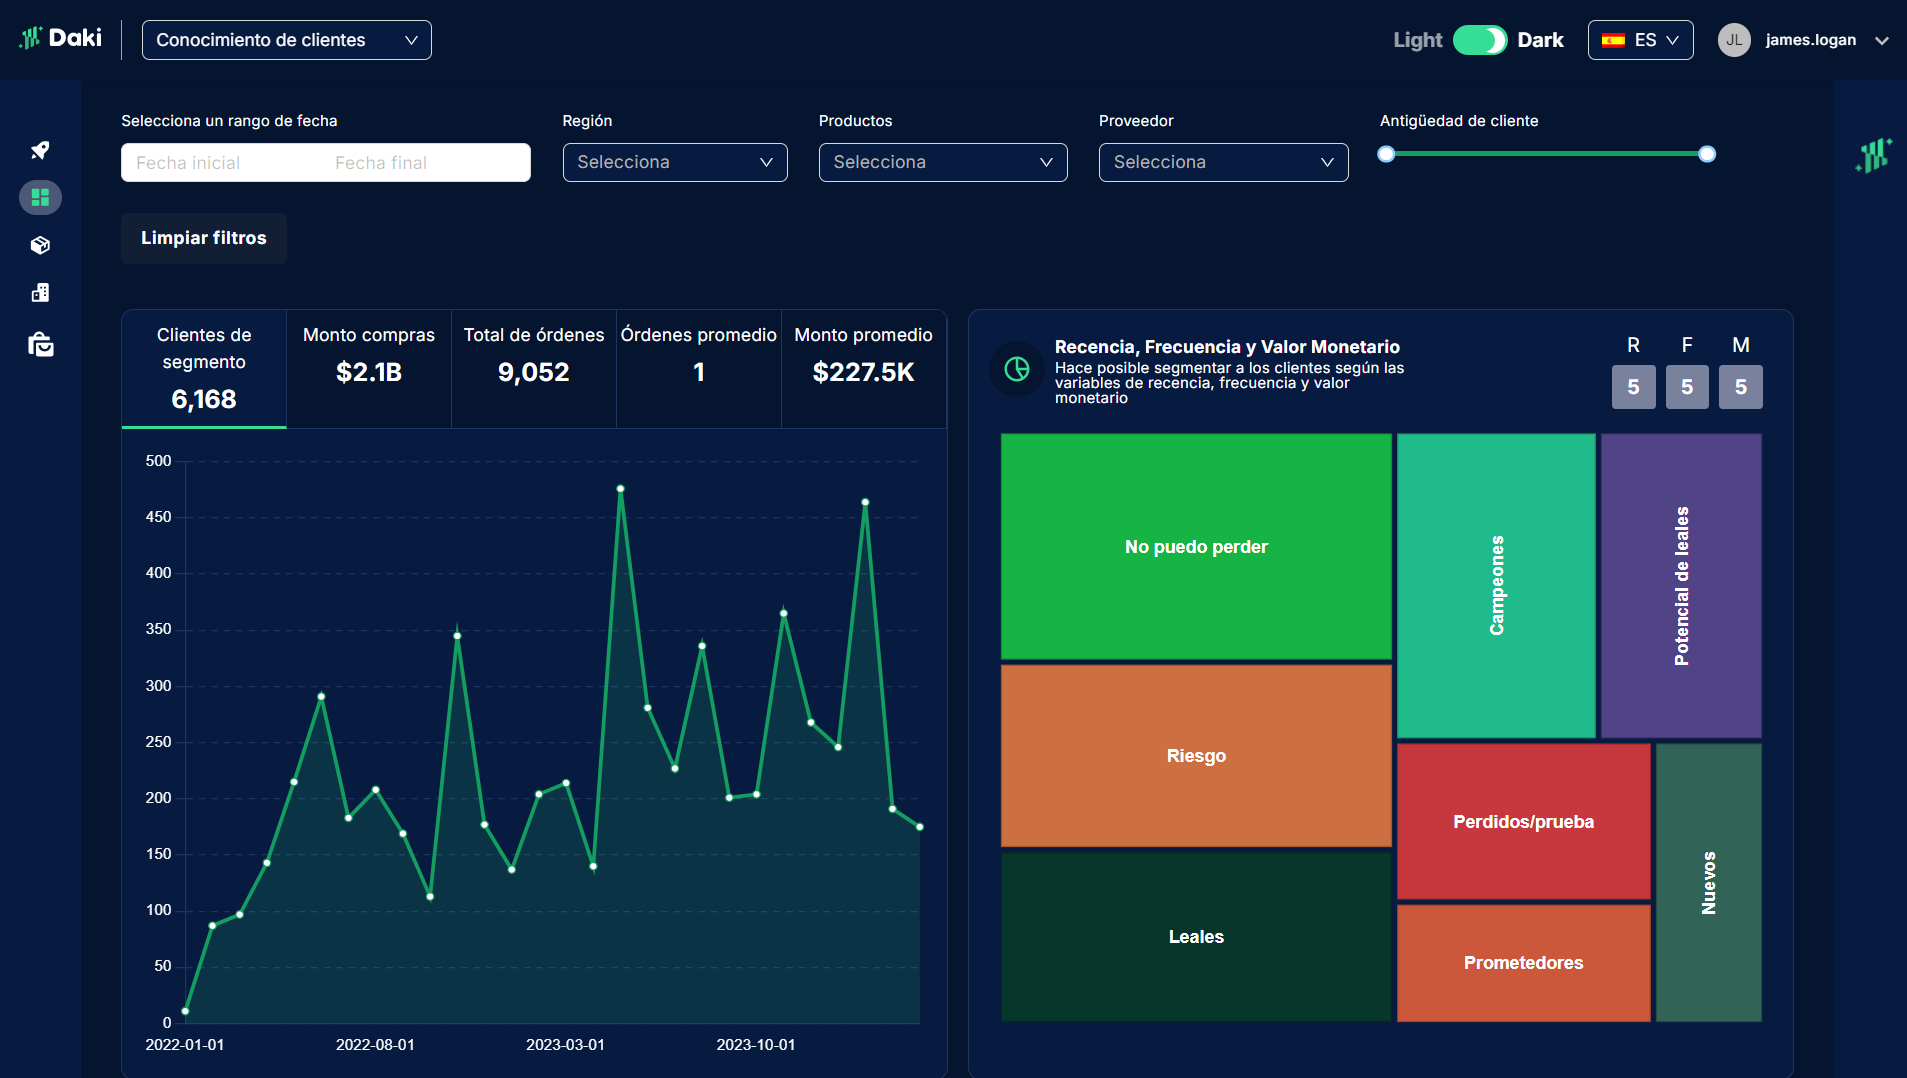Select the Clientes de segmento tab
Screen dimensions: 1907x1078
[x=204, y=368]
